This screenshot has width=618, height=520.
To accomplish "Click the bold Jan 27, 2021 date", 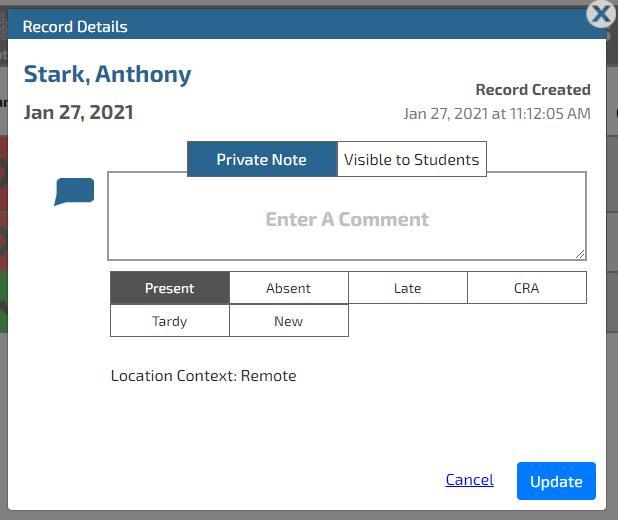I will click(x=78, y=112).
